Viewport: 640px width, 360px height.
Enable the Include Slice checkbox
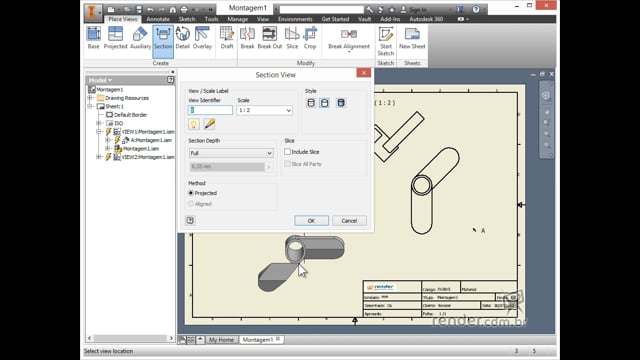click(x=287, y=152)
